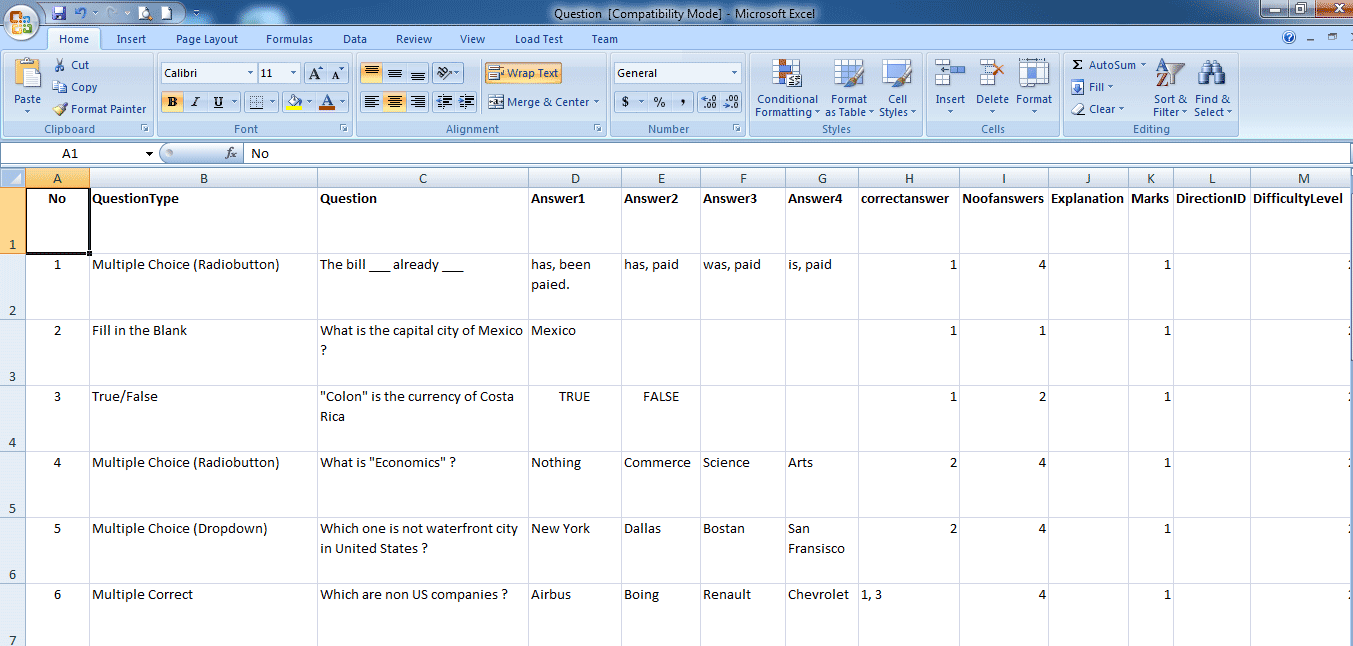Select the Sort & Filter tool

click(x=1168, y=88)
